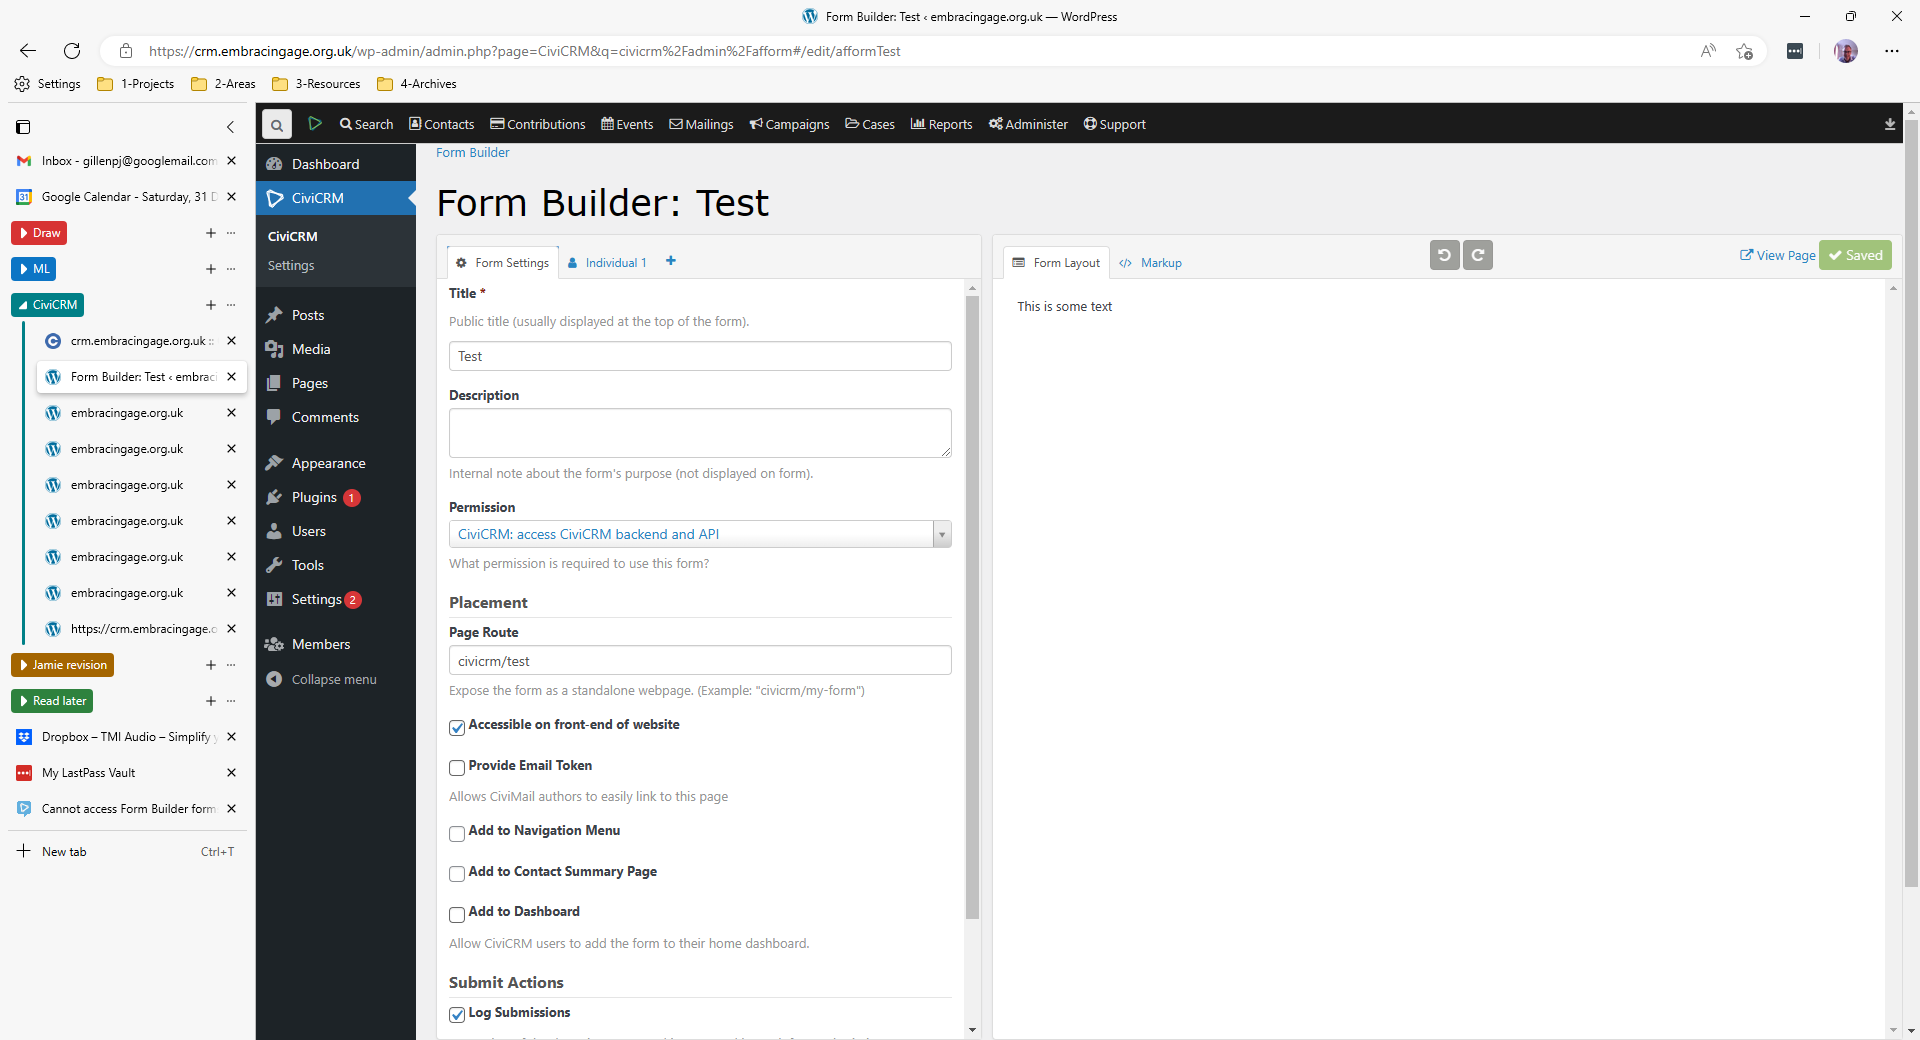Open browser profile avatar
Screen dimensions: 1920x1040
[x=1846, y=51]
